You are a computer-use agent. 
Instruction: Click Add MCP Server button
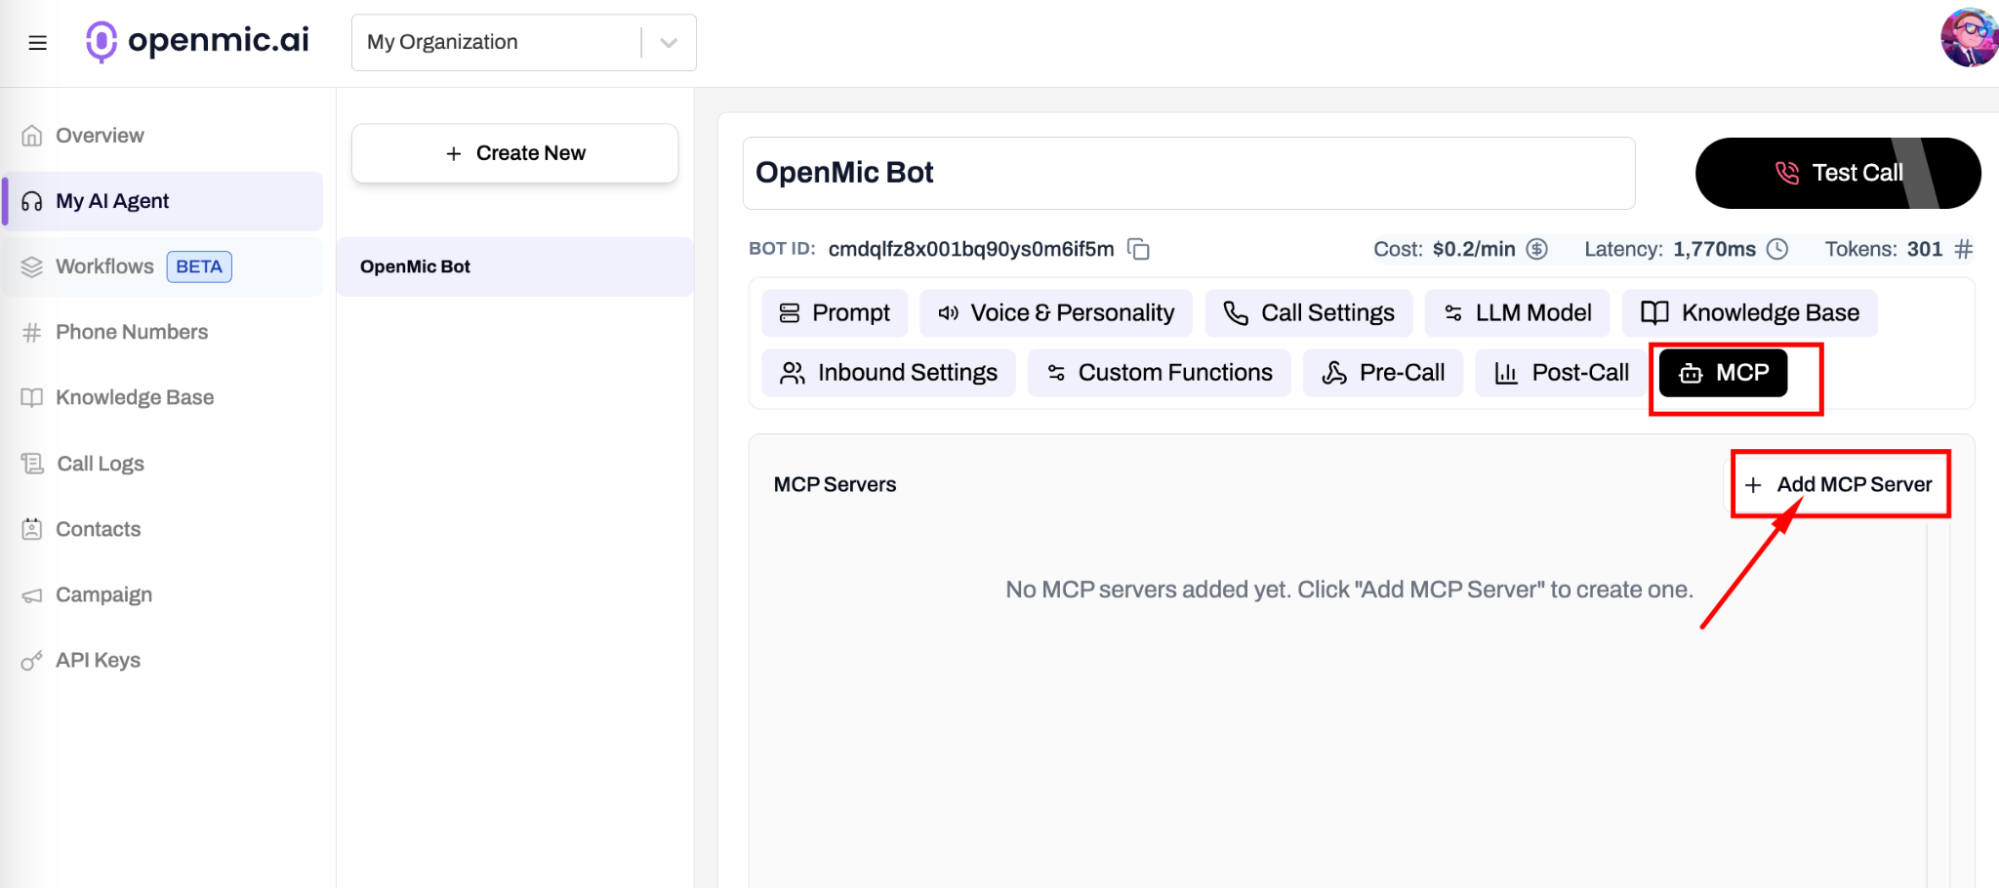coord(1840,485)
